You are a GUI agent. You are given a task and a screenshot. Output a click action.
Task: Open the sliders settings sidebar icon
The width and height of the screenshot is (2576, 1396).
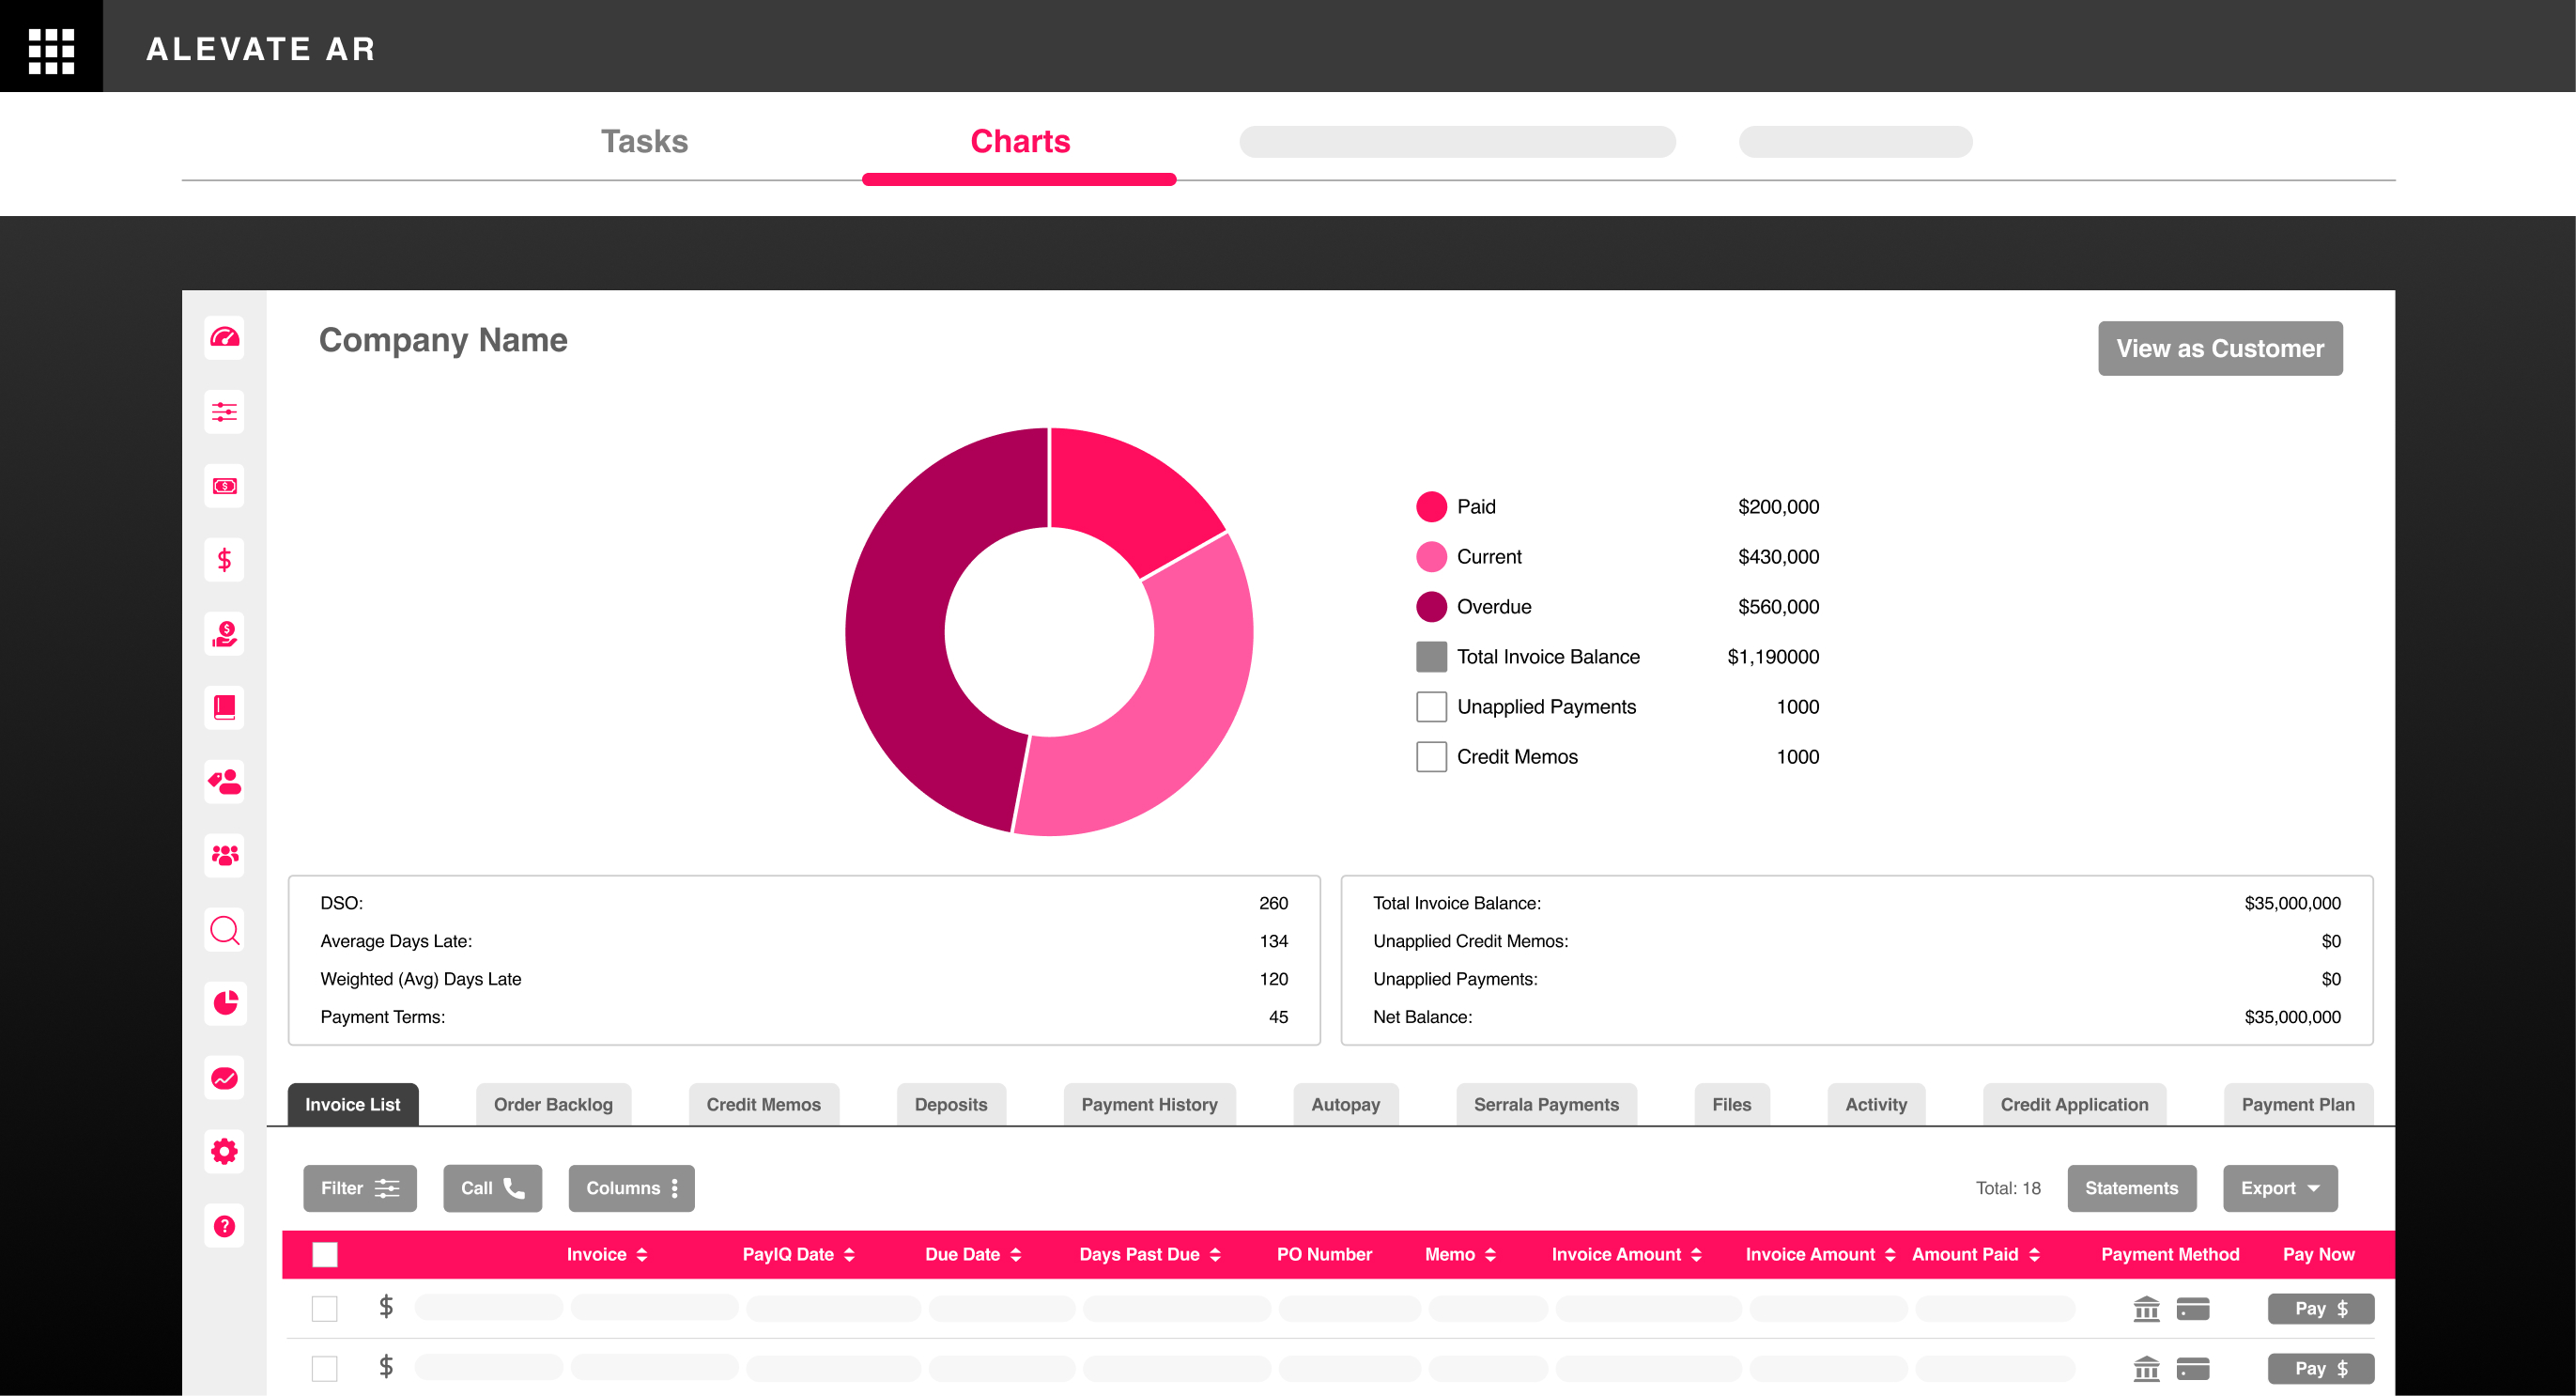tap(224, 412)
